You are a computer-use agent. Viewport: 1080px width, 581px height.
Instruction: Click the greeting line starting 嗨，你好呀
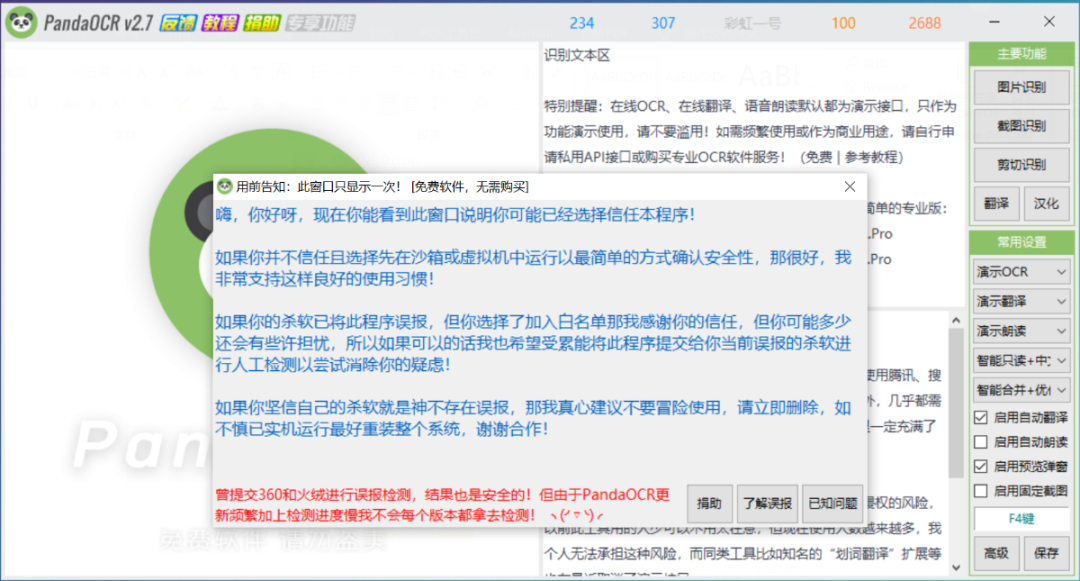[x=455, y=215]
